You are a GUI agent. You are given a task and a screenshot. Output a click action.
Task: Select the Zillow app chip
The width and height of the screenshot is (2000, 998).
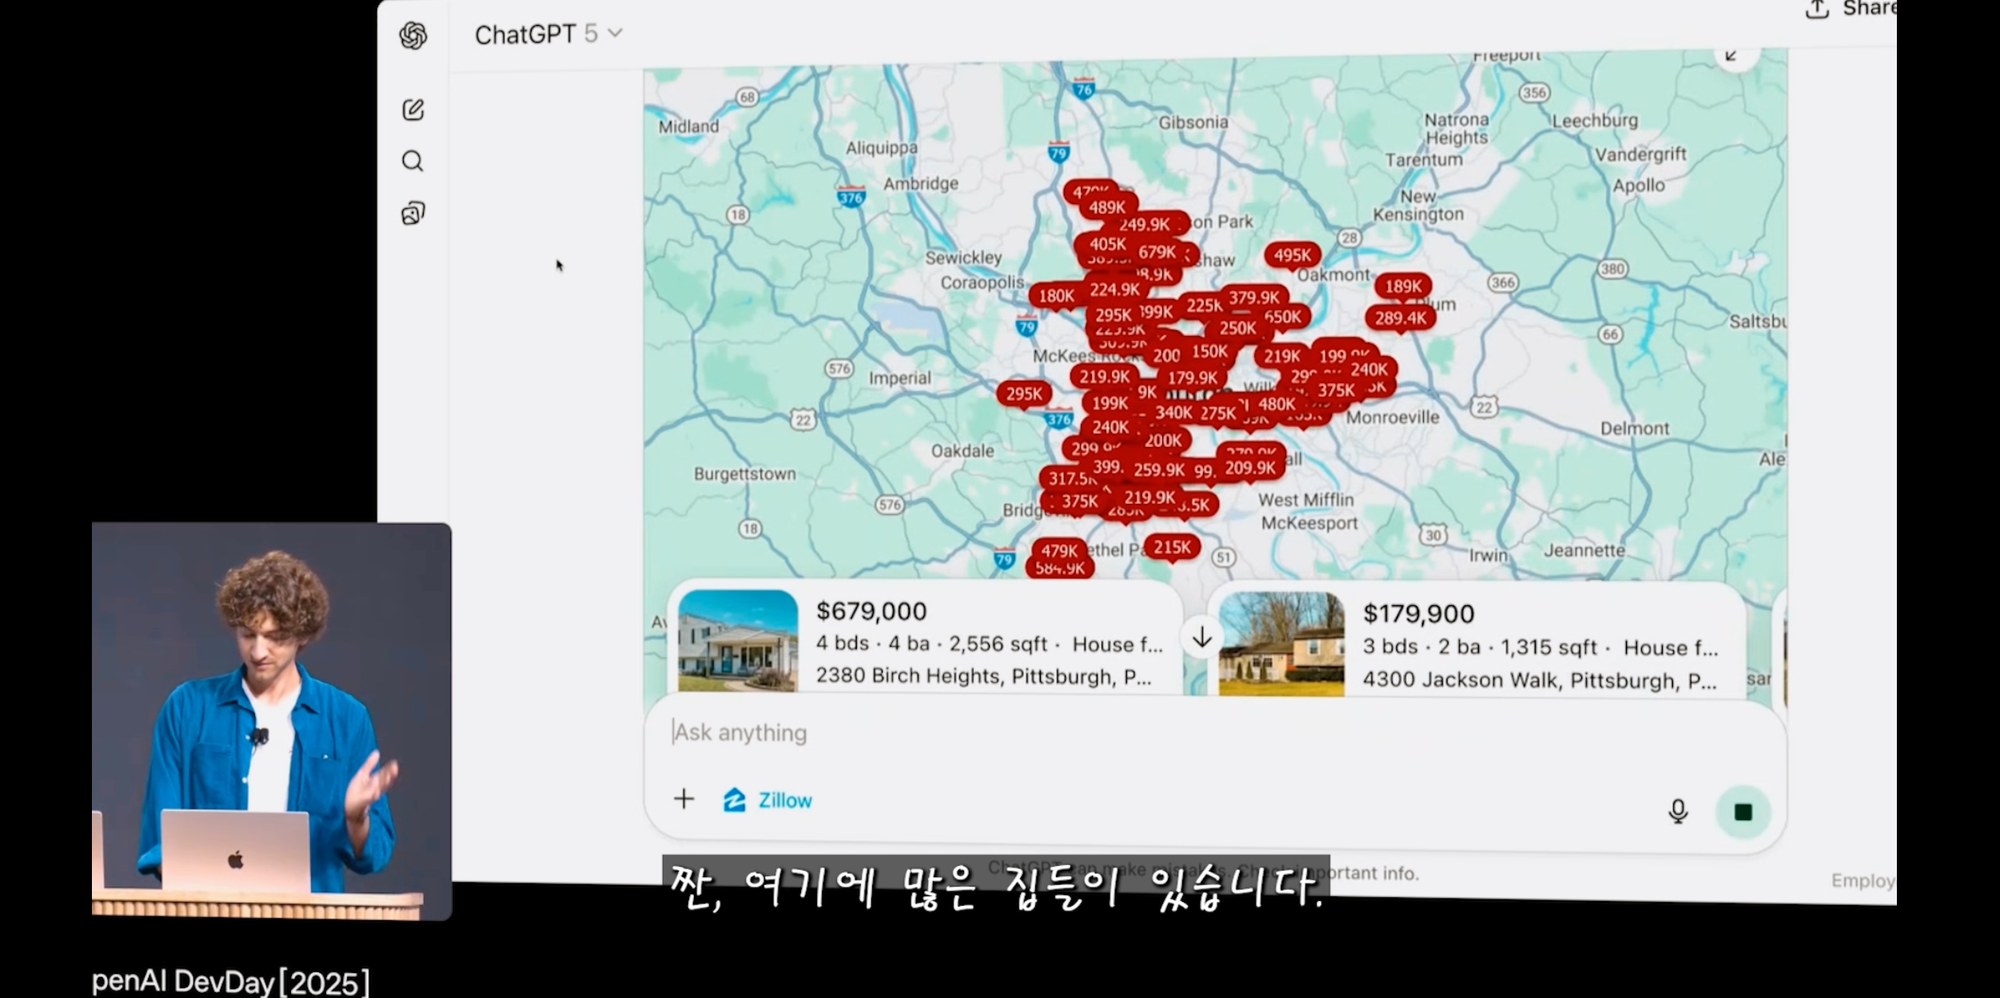click(x=768, y=800)
